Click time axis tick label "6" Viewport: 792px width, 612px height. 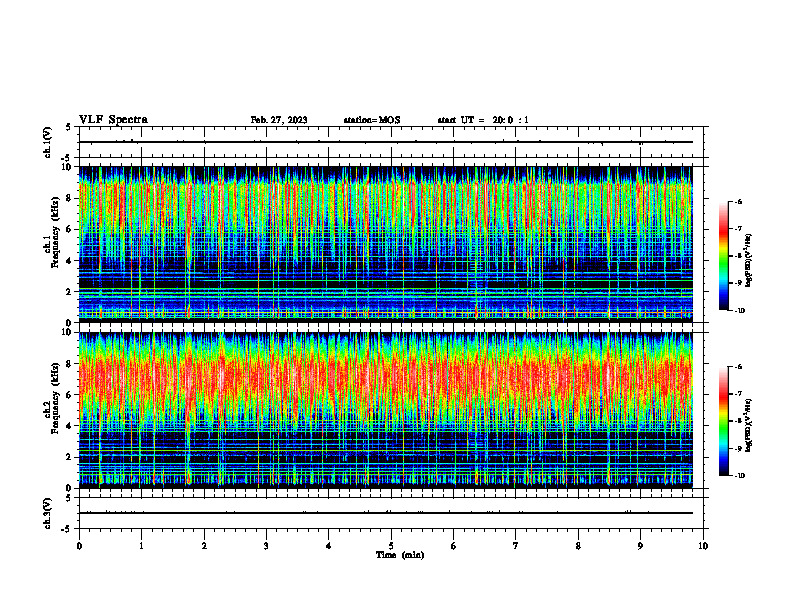454,546
